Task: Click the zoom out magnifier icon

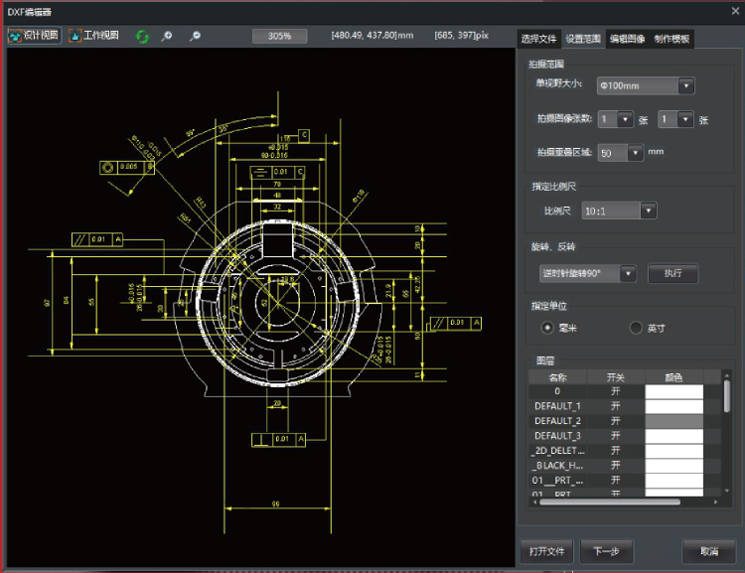Action: 195,36
